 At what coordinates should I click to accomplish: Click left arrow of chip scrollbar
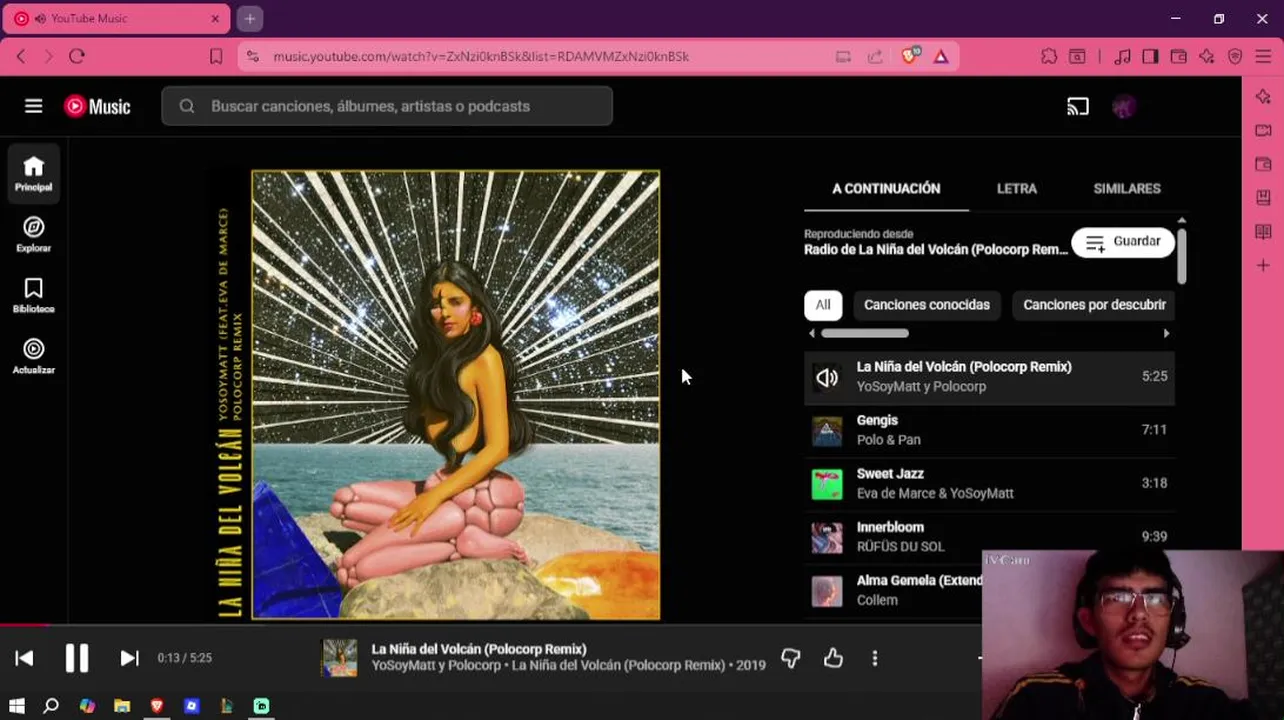(x=812, y=333)
